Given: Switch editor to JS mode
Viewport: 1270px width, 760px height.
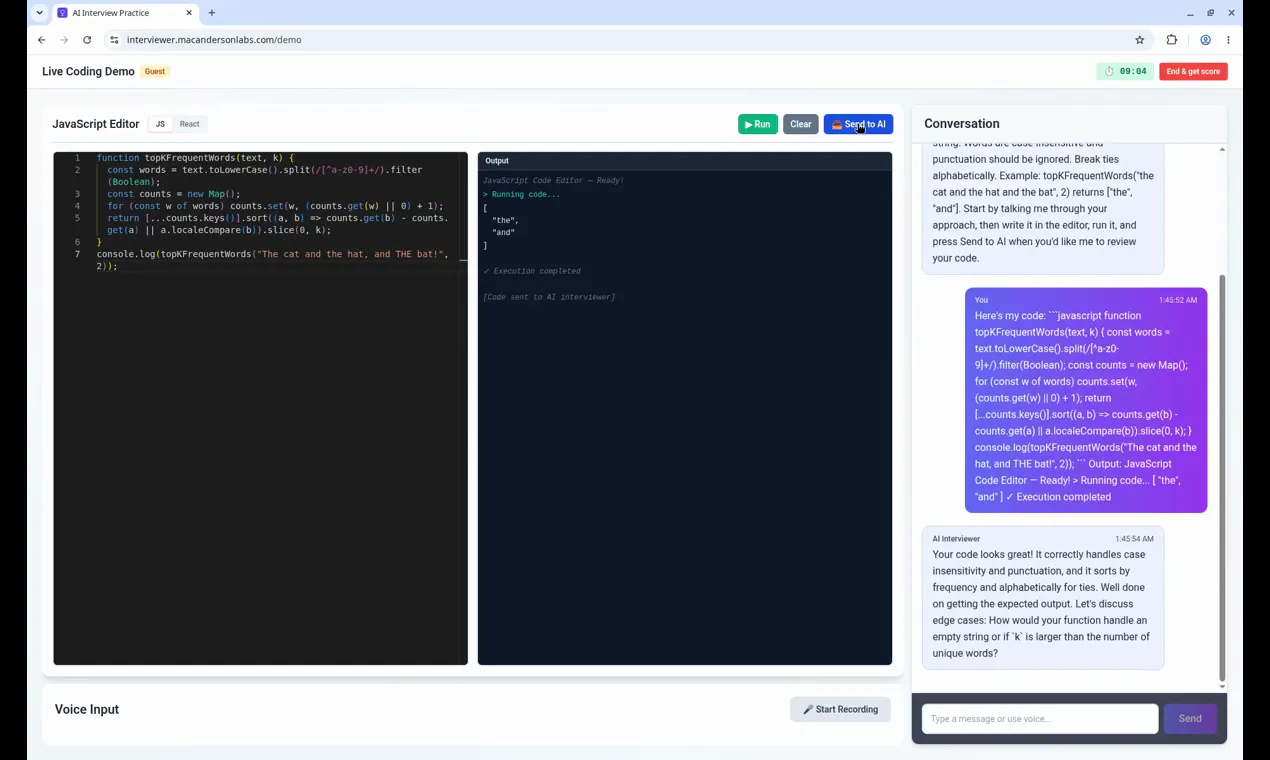Looking at the screenshot, I should pyautogui.click(x=160, y=124).
